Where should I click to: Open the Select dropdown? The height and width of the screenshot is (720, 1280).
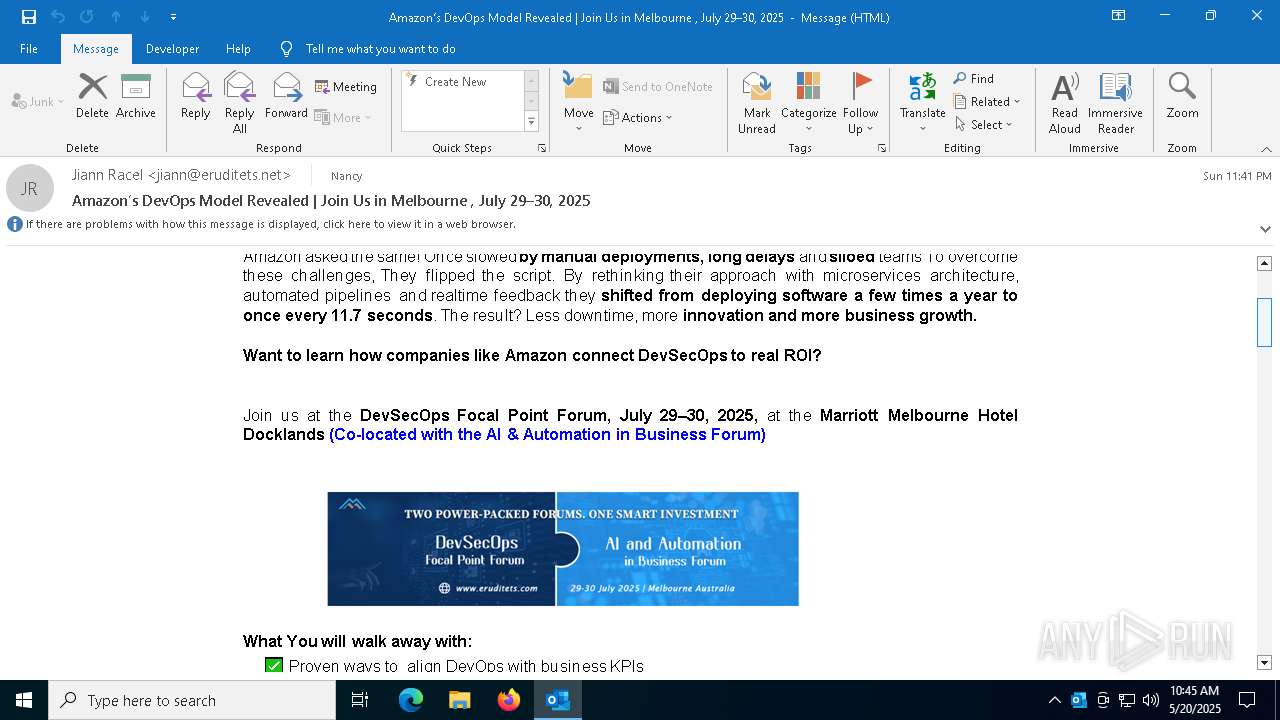[984, 124]
